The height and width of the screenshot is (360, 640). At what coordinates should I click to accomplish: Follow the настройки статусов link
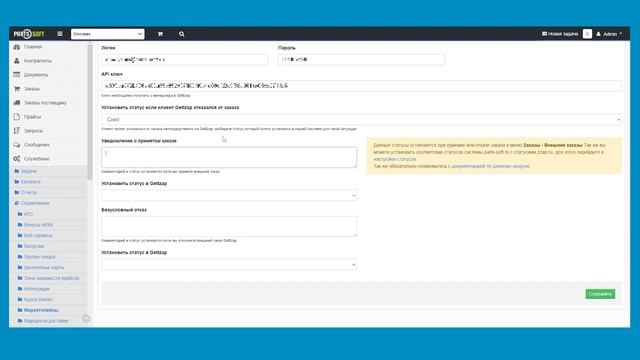(x=395, y=159)
